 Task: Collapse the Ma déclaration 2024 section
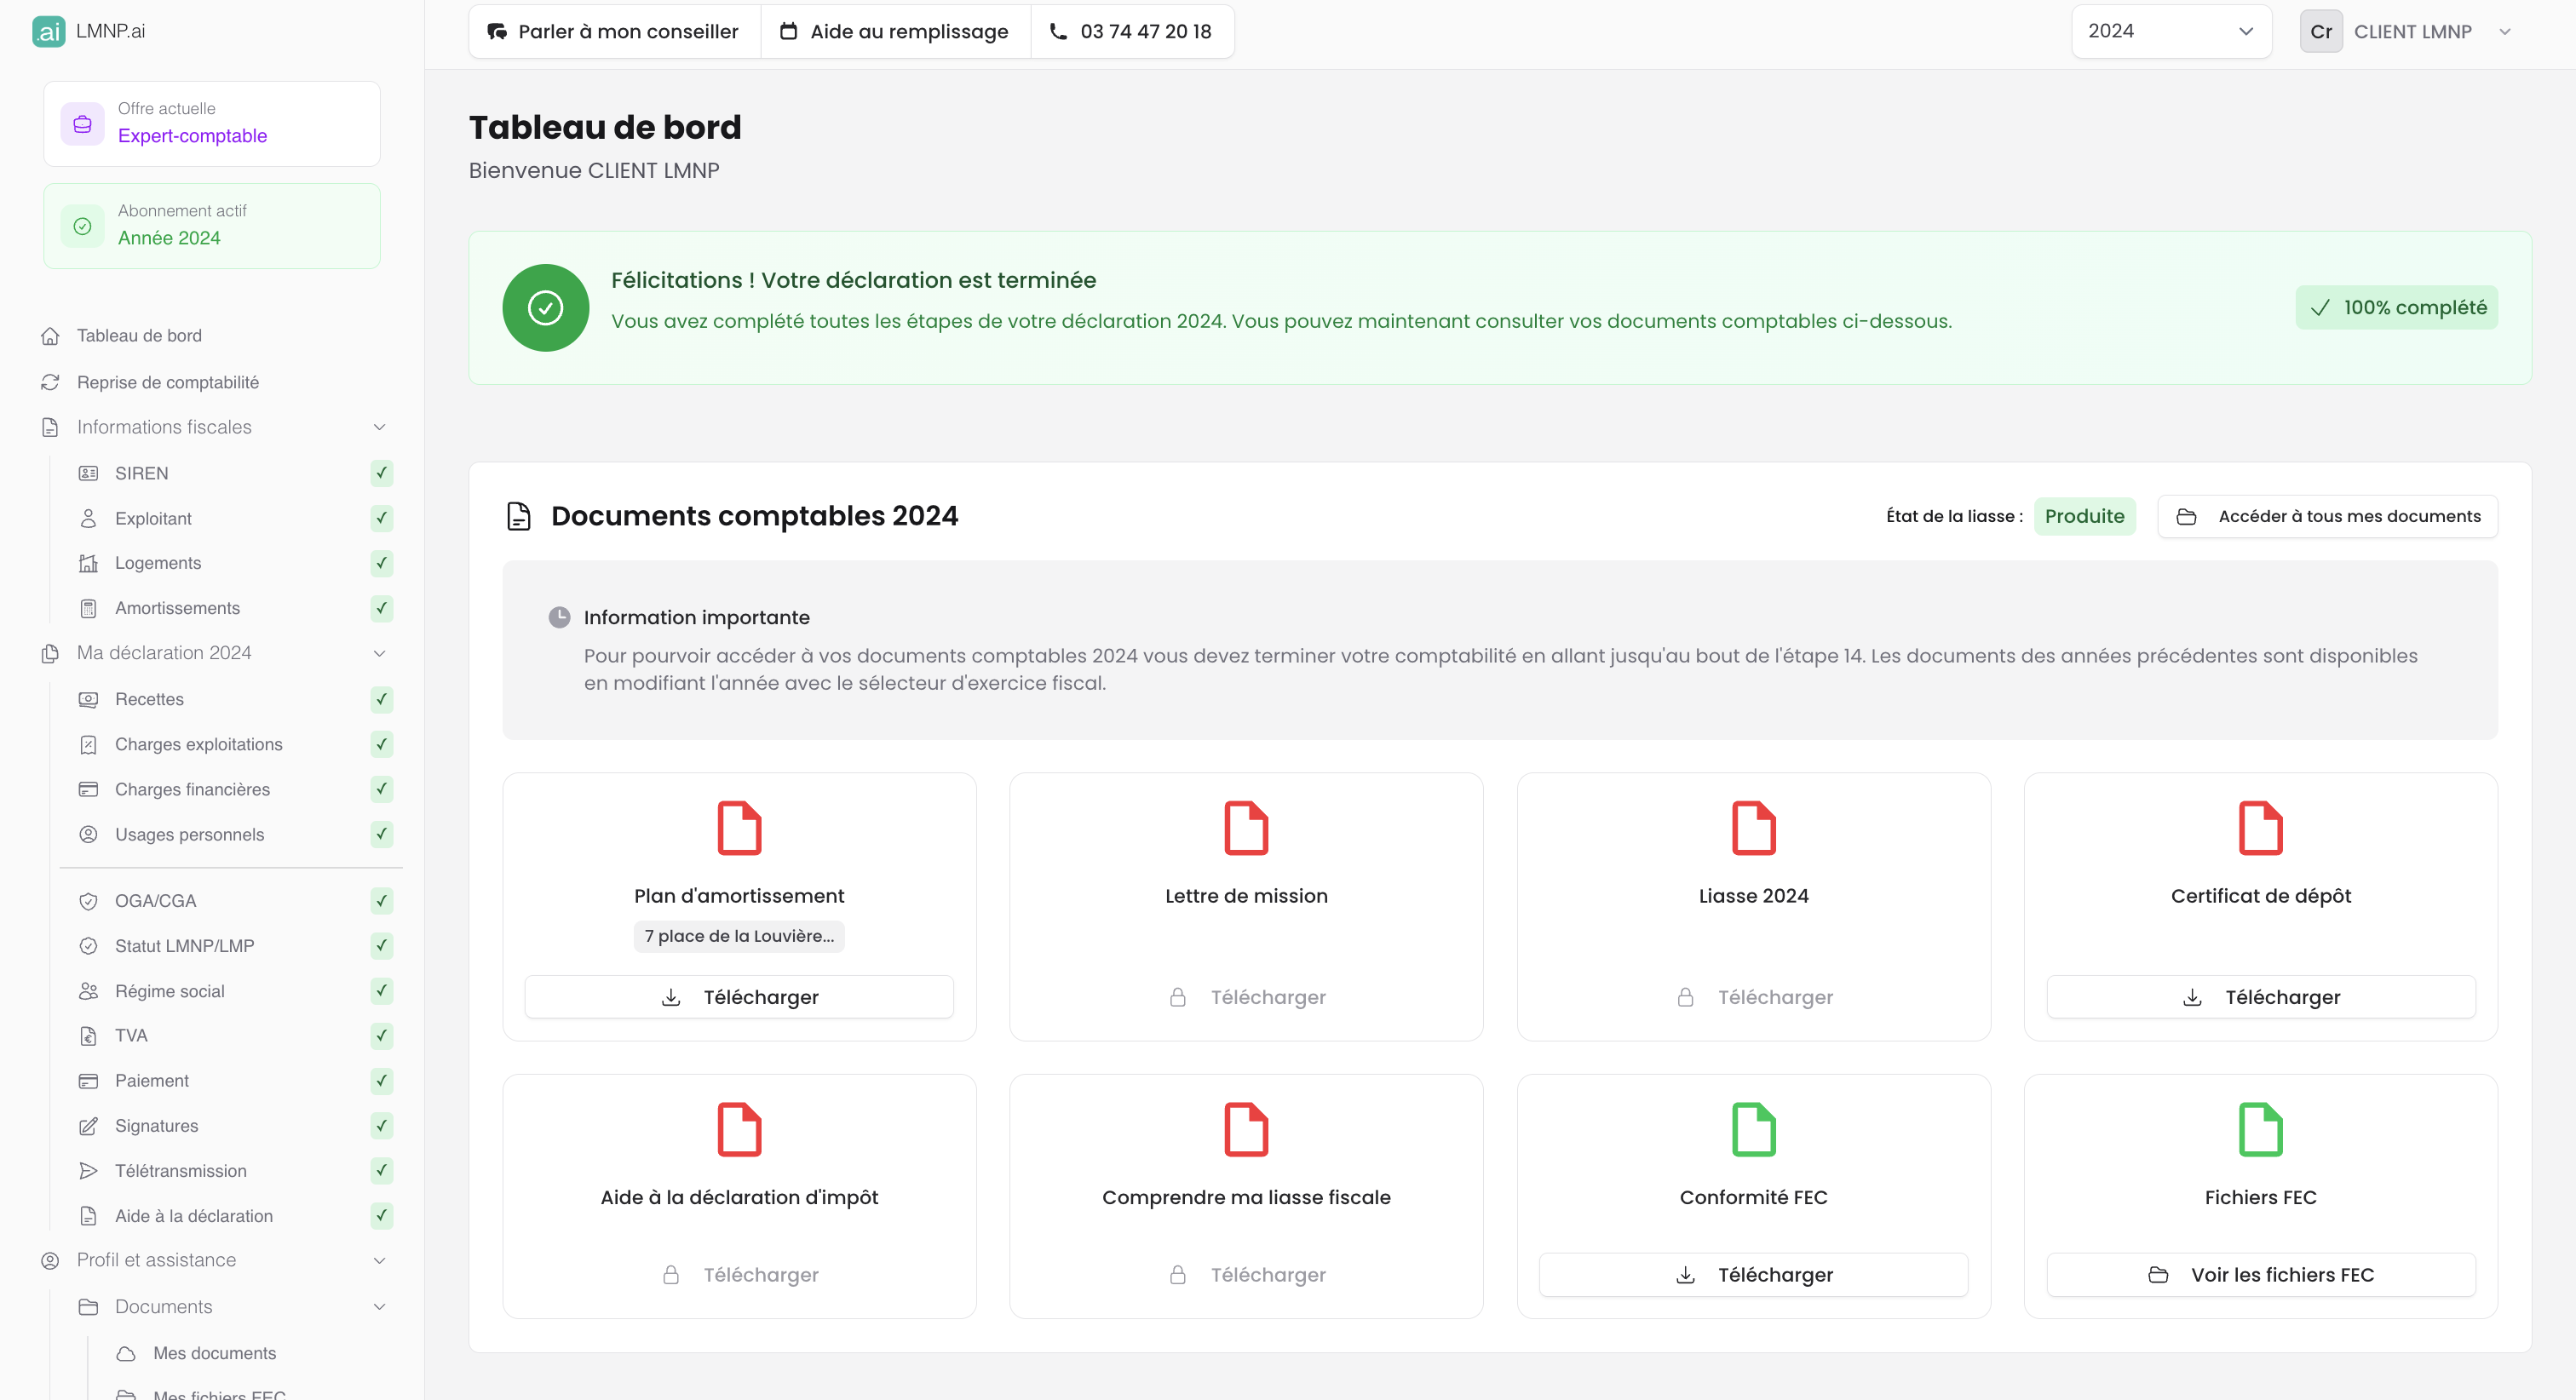pyautogui.click(x=379, y=653)
